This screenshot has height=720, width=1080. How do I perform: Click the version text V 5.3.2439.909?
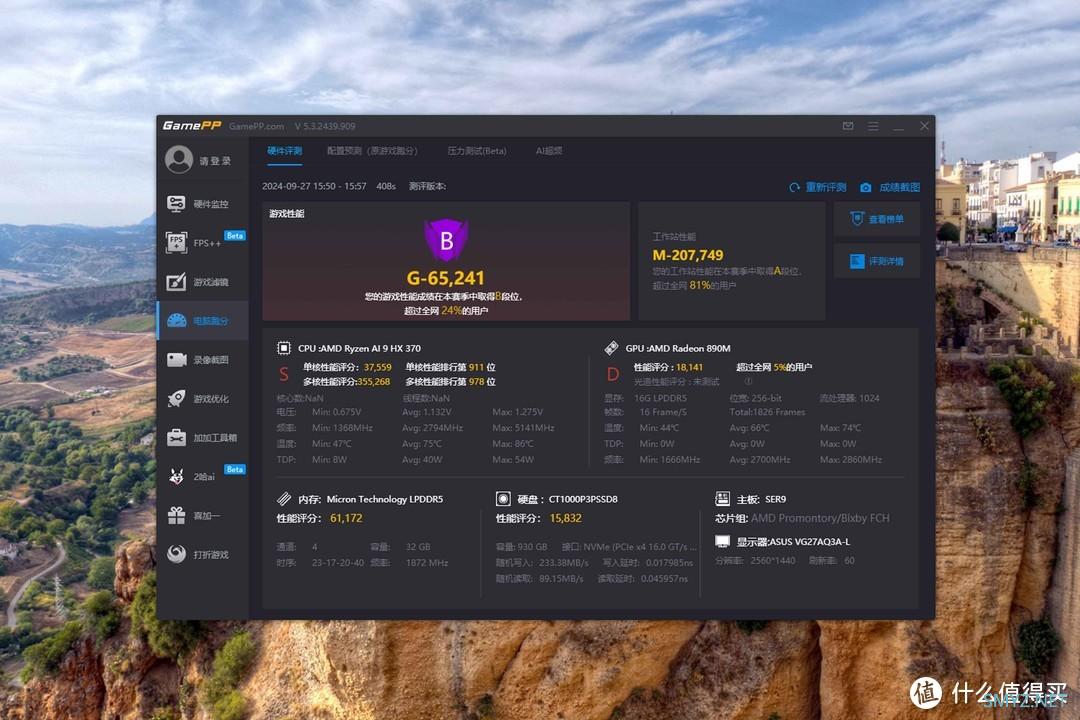325,126
